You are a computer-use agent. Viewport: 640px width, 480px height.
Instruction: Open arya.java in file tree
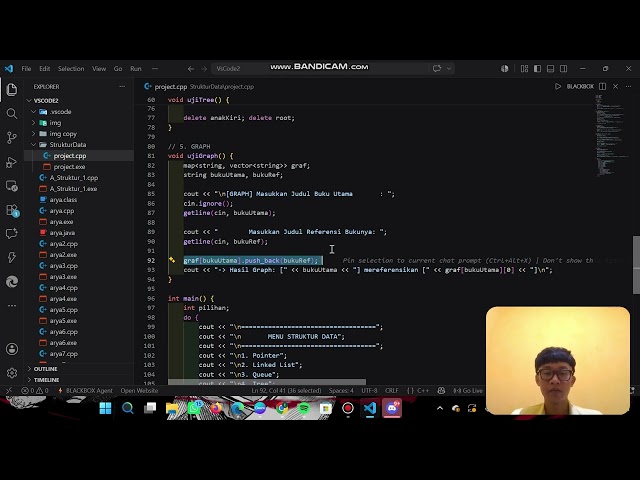[62, 233]
